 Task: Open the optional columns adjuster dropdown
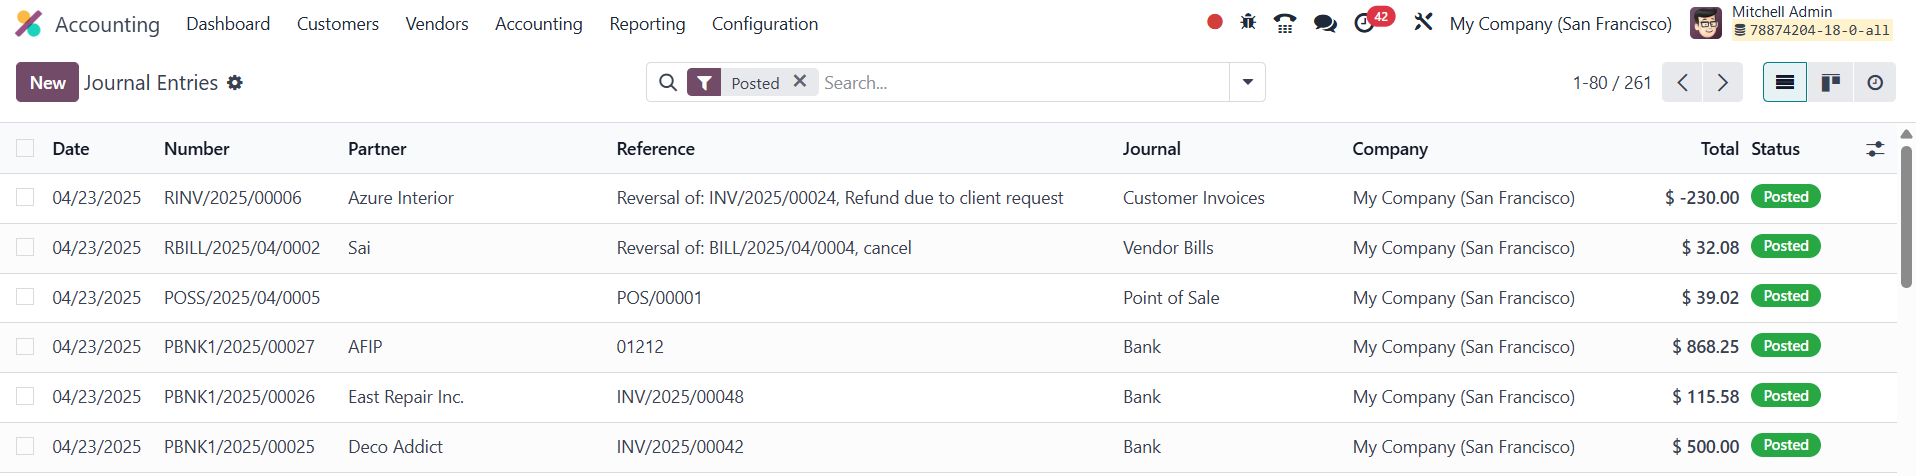[x=1875, y=149]
